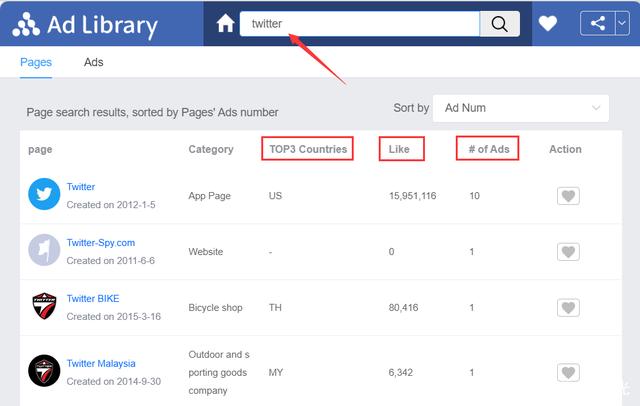
Task: Open favorites via white heart icon
Action: [547, 23]
